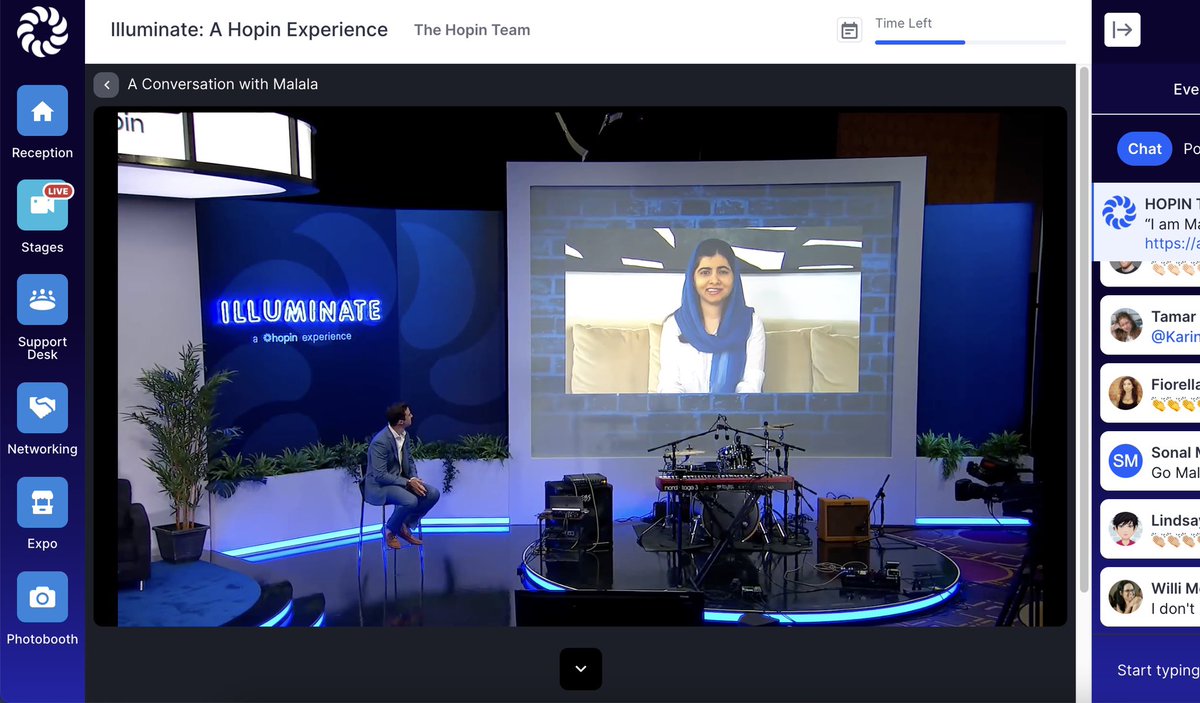
Task: Click the Start typing message field
Action: (x=1160, y=670)
